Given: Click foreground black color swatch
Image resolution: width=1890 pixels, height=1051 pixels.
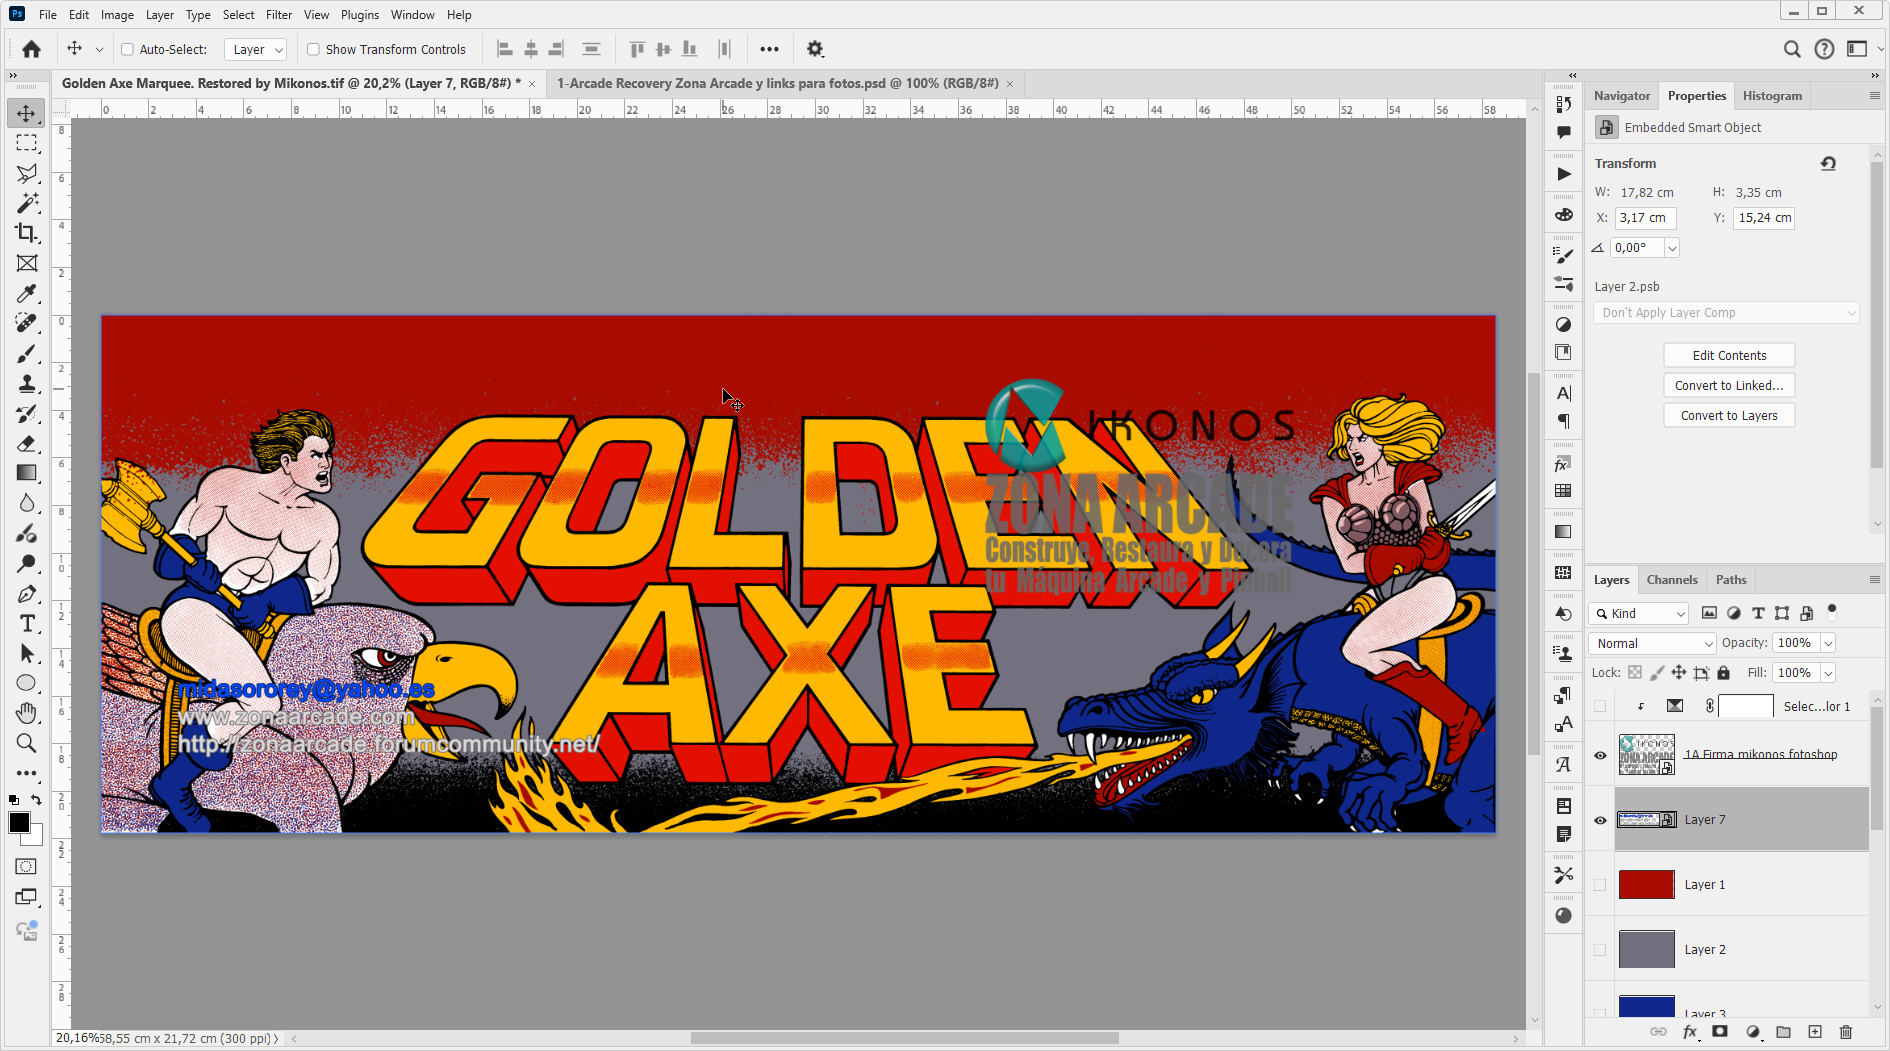Looking at the screenshot, I should pyautogui.click(x=19, y=822).
